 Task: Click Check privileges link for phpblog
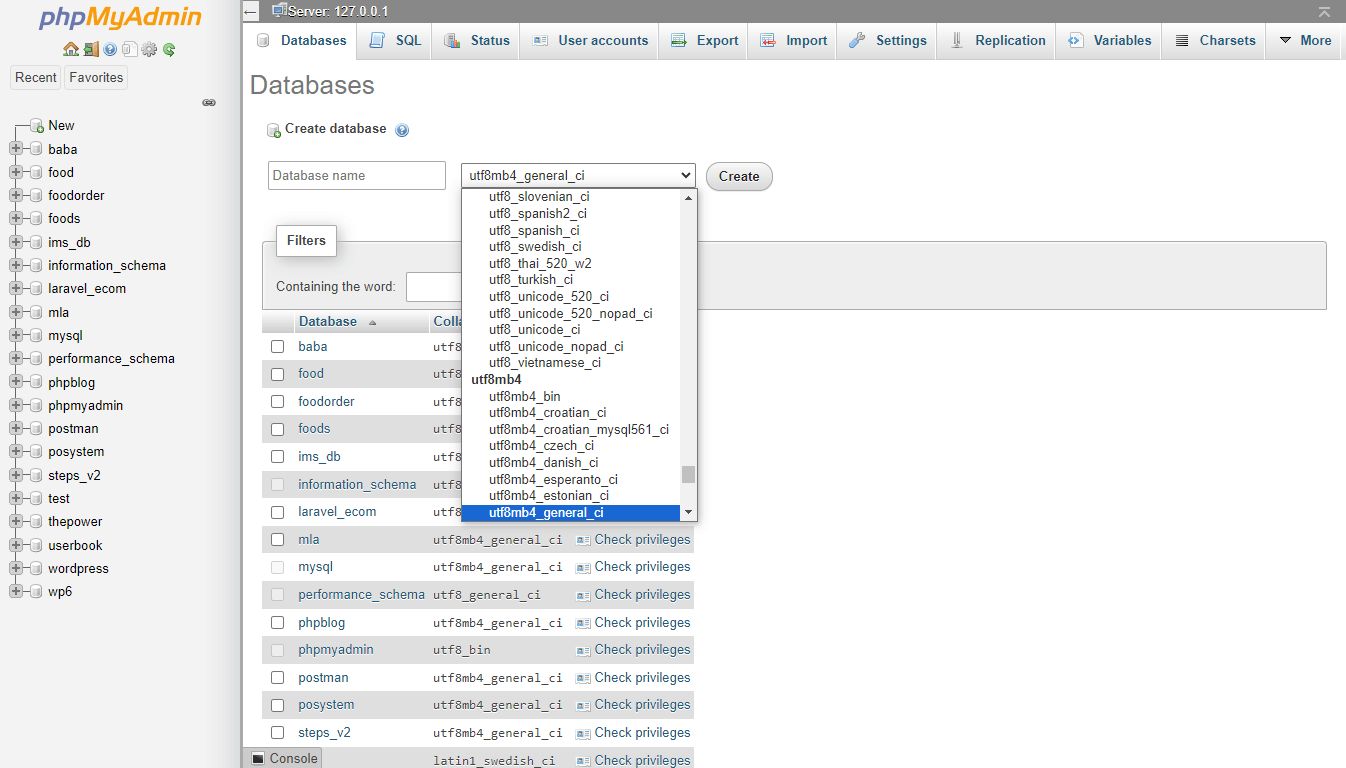tap(633, 623)
